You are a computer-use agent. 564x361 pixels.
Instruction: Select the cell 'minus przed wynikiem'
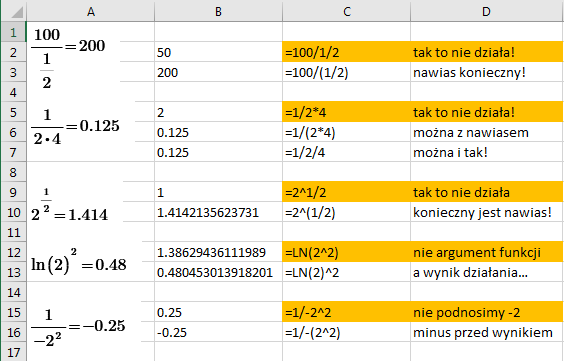click(487, 332)
